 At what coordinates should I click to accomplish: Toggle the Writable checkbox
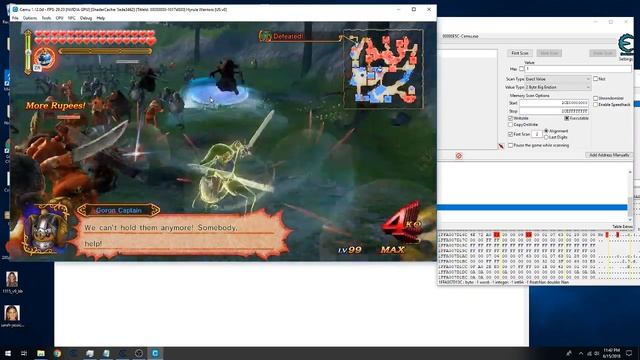point(510,118)
